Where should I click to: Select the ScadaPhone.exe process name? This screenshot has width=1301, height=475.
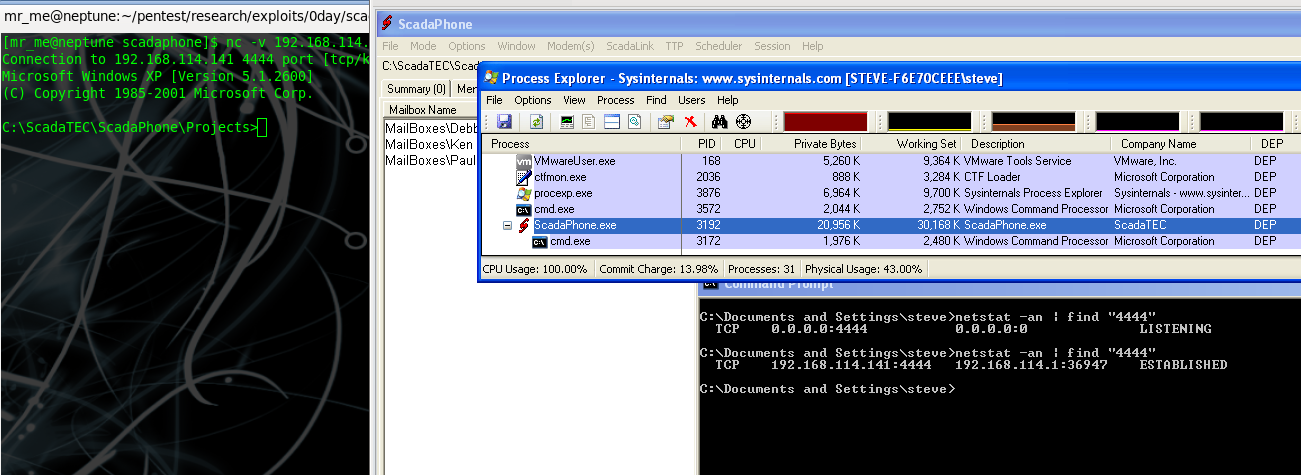575,225
